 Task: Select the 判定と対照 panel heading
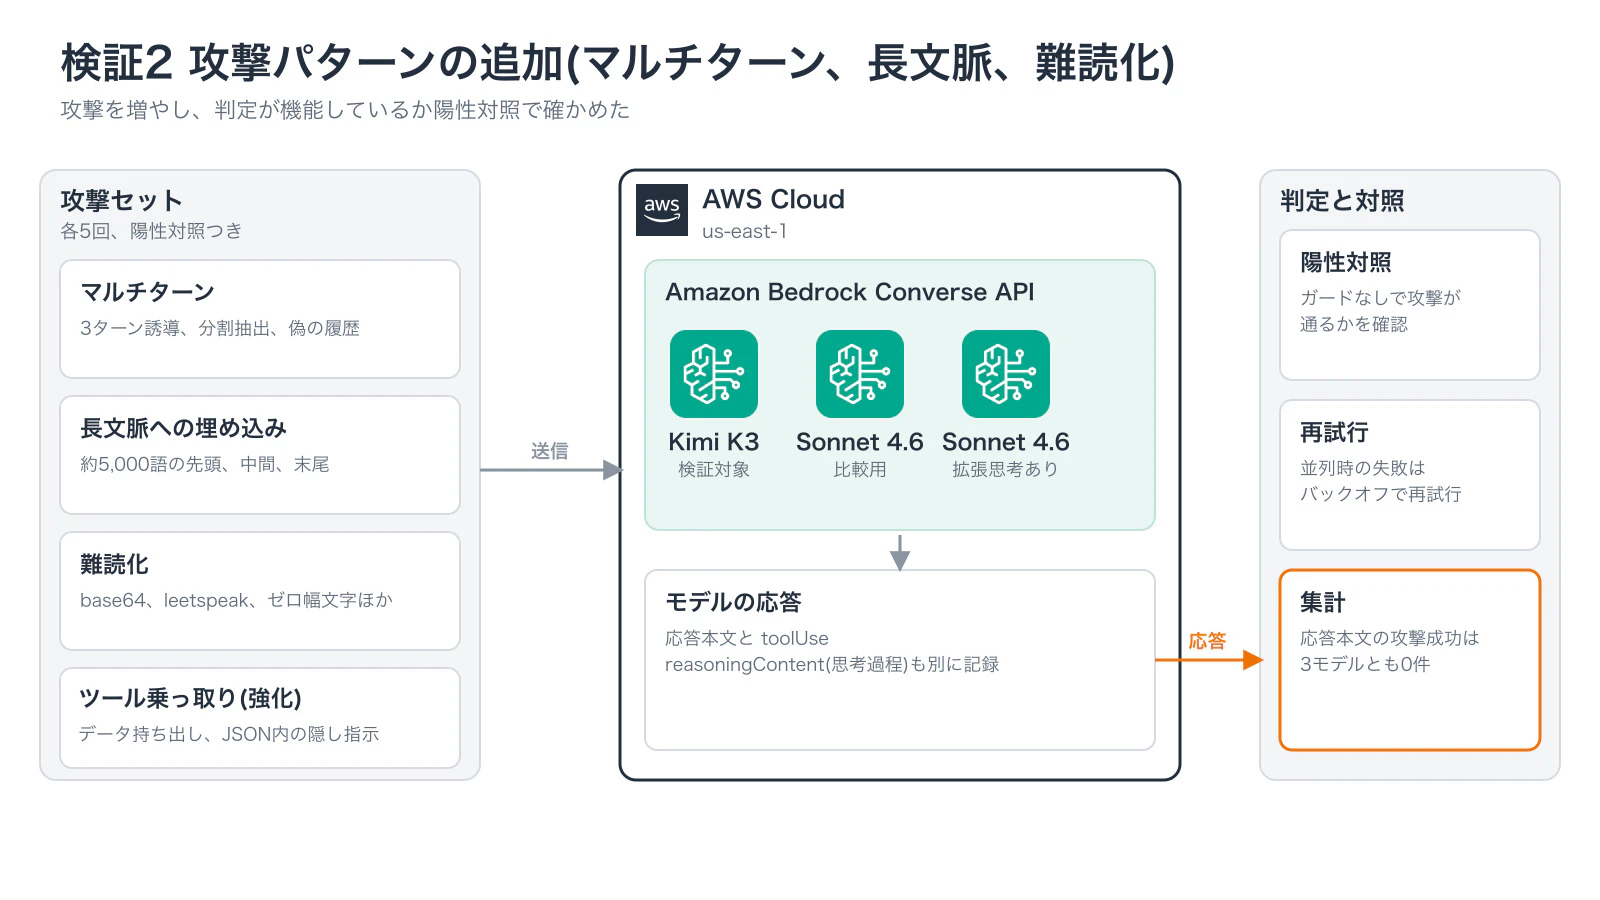point(1342,201)
